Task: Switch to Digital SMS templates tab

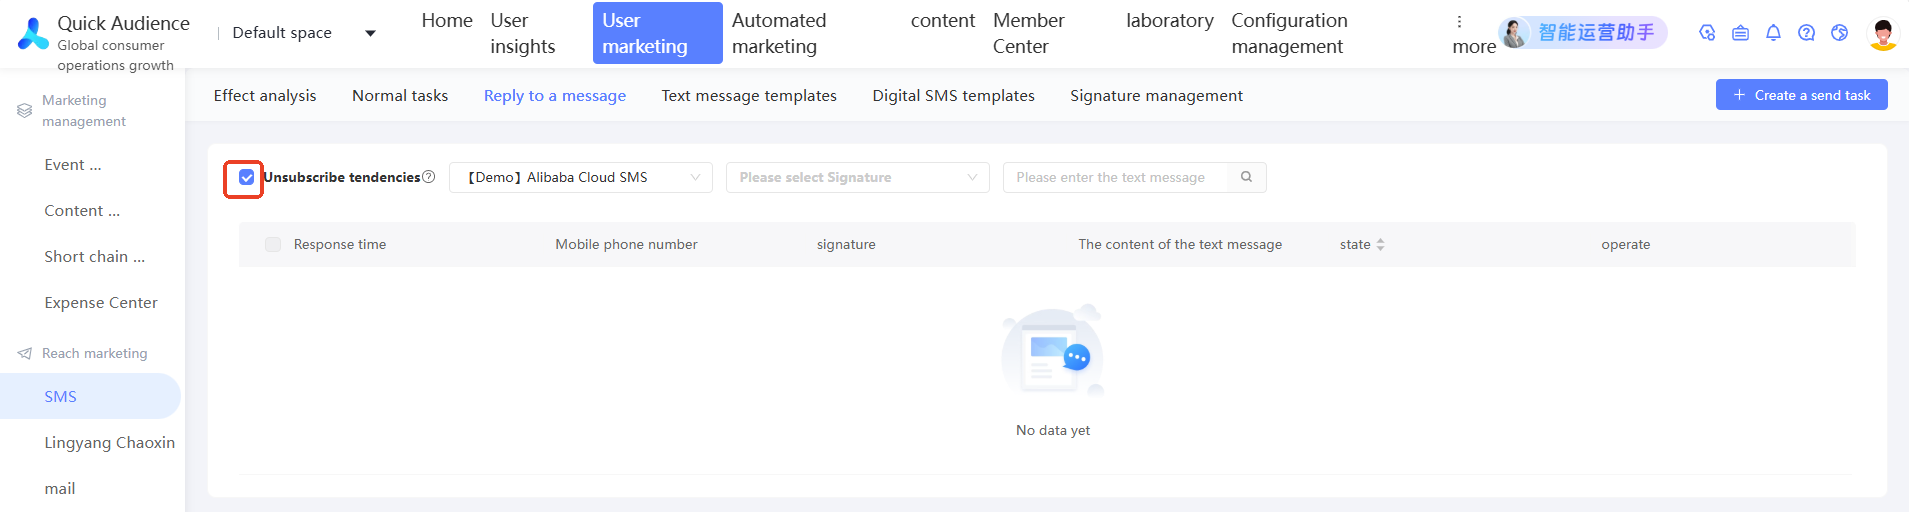Action: 953,95
